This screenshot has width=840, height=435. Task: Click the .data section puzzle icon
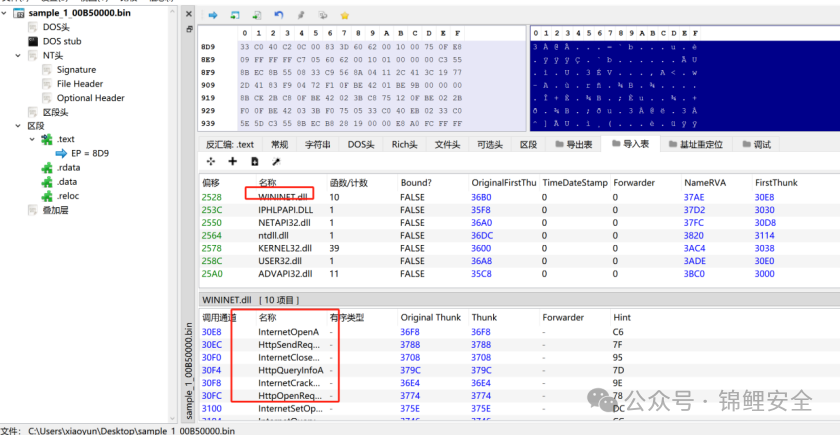click(x=47, y=182)
